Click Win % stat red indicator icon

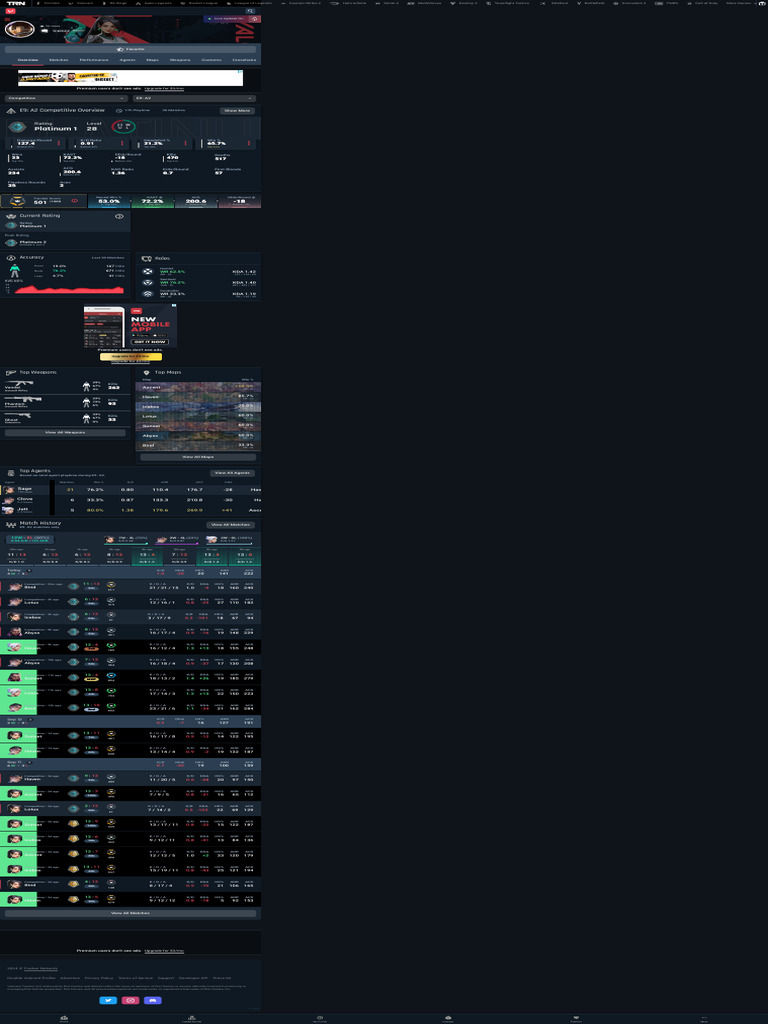point(249,142)
